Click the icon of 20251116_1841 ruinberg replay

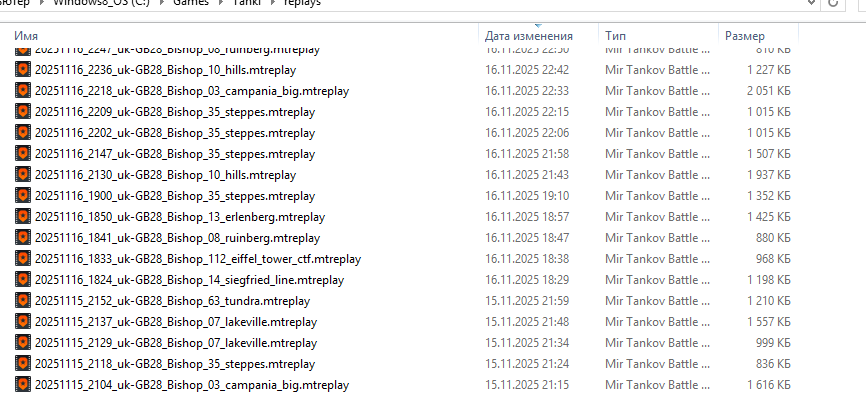[23, 237]
